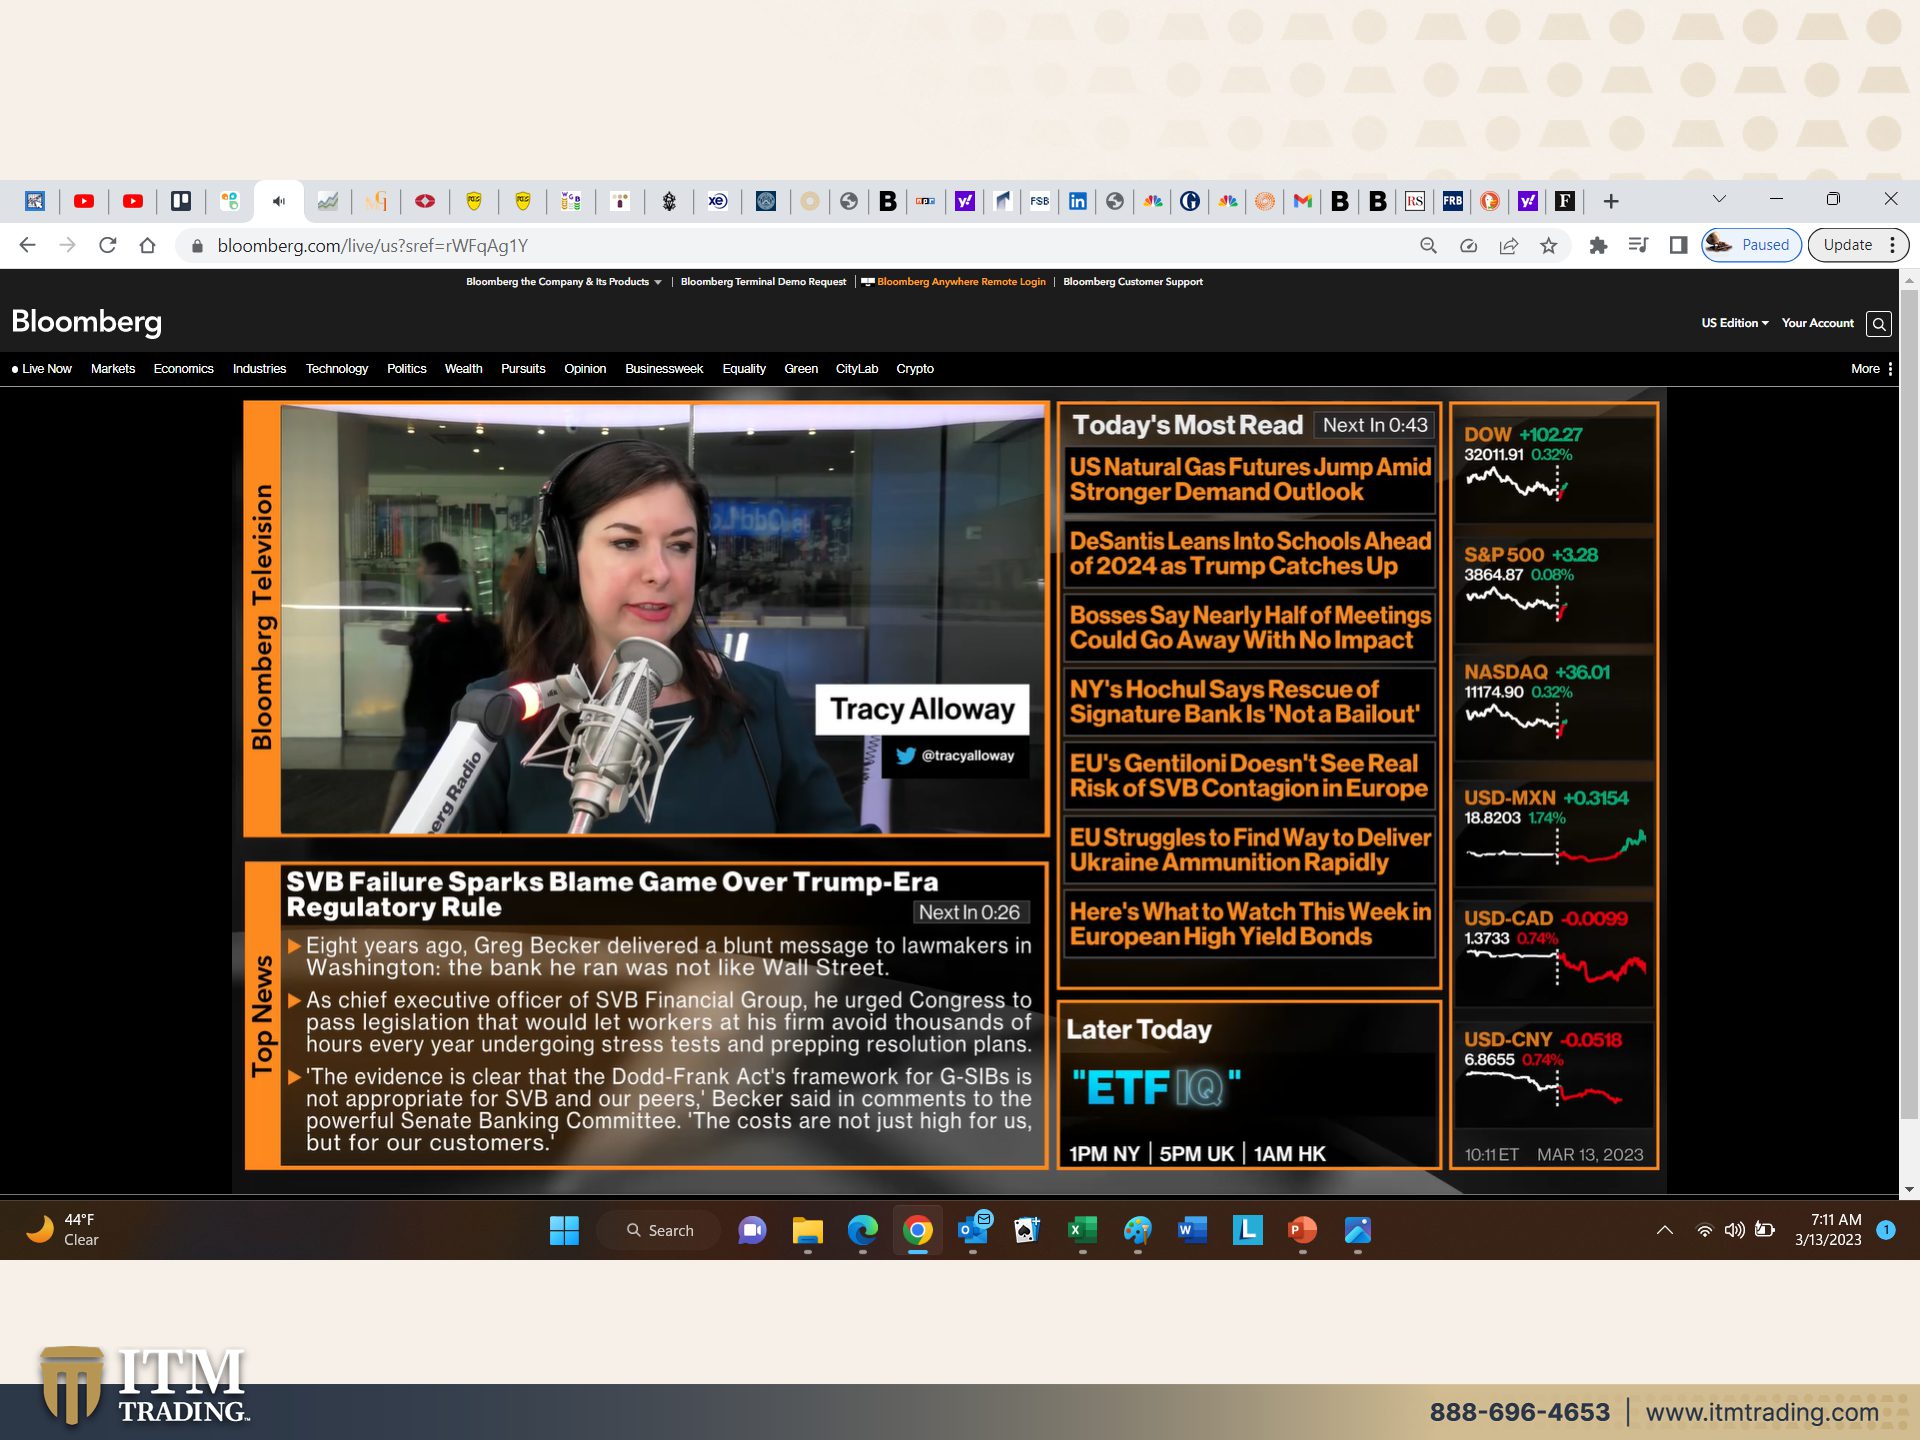The height and width of the screenshot is (1440, 1920).
Task: Reload the Bloomberg live page
Action: (x=107, y=245)
